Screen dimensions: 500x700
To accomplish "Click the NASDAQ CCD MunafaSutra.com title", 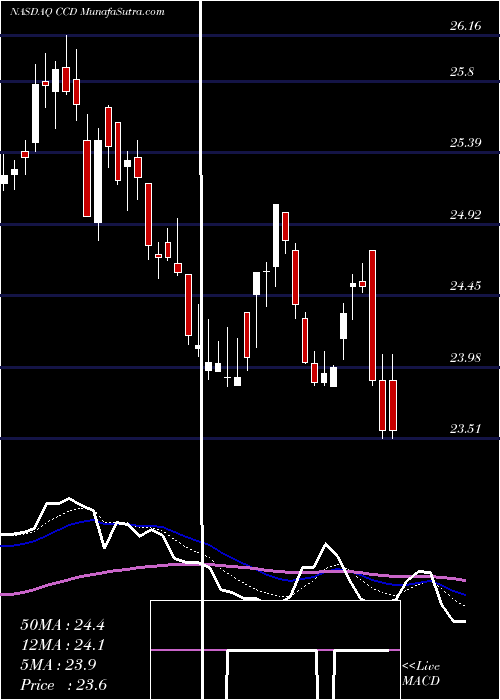I will [87, 12].
